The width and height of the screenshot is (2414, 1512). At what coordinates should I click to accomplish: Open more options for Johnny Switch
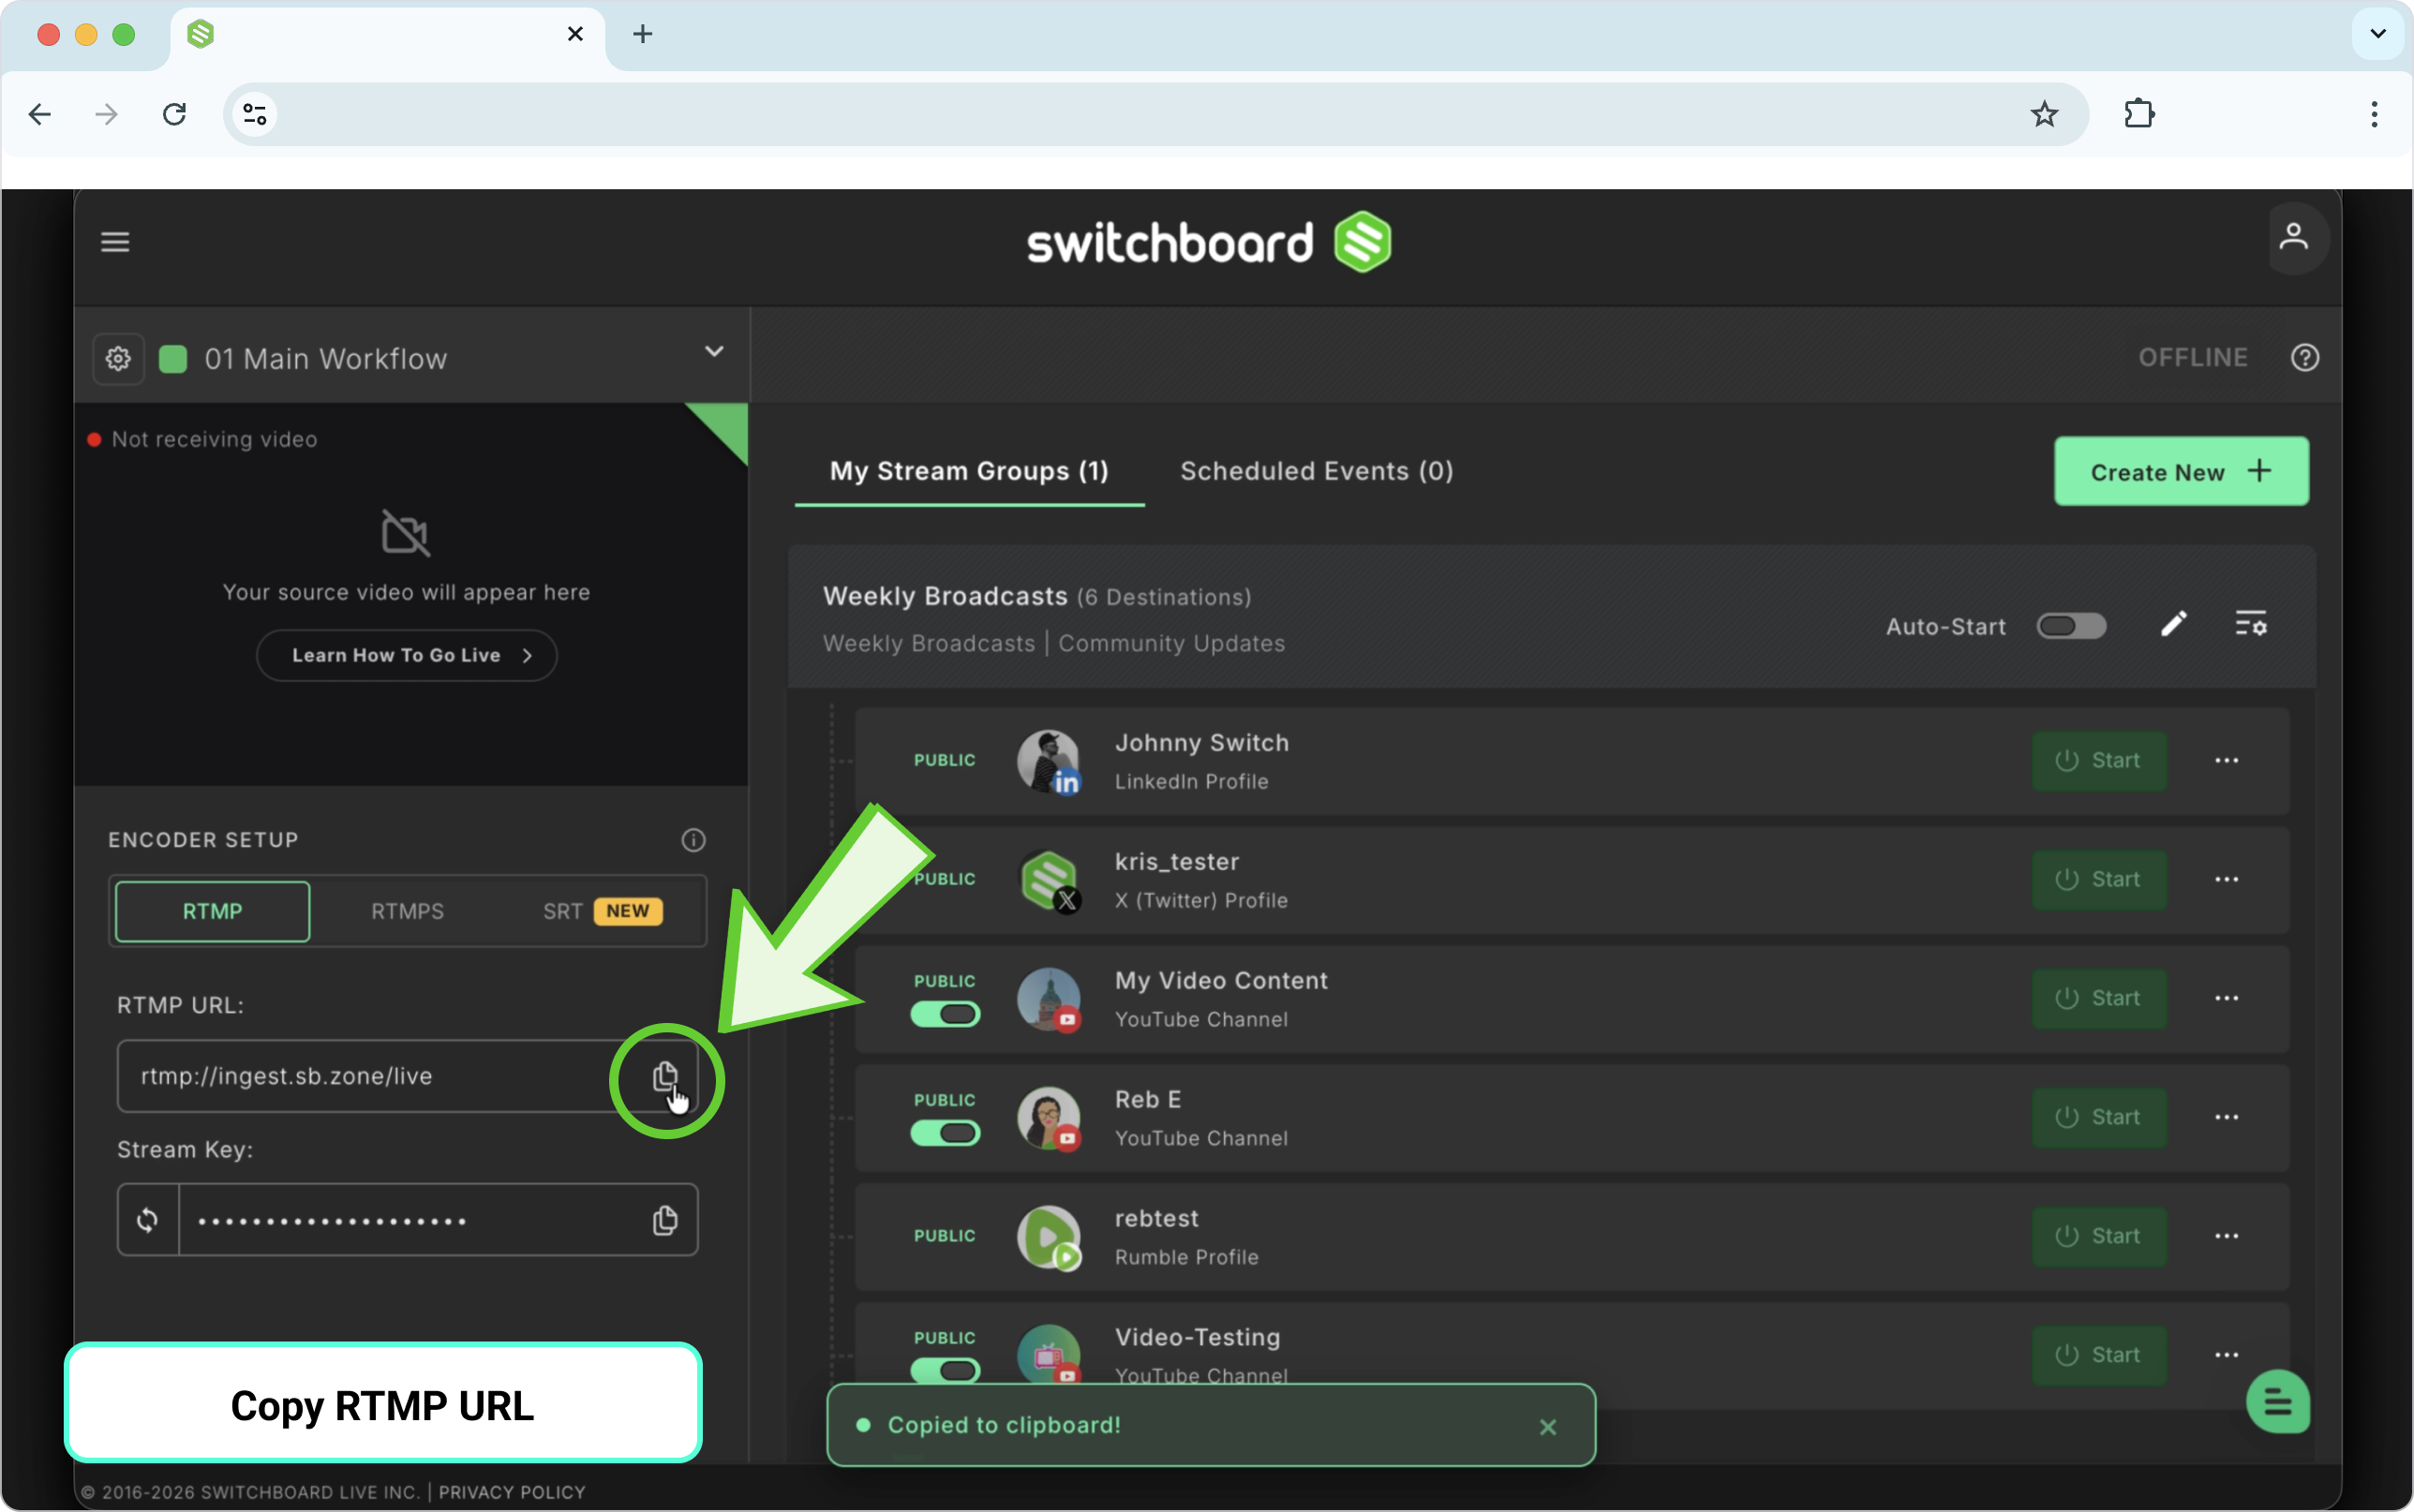2226,761
